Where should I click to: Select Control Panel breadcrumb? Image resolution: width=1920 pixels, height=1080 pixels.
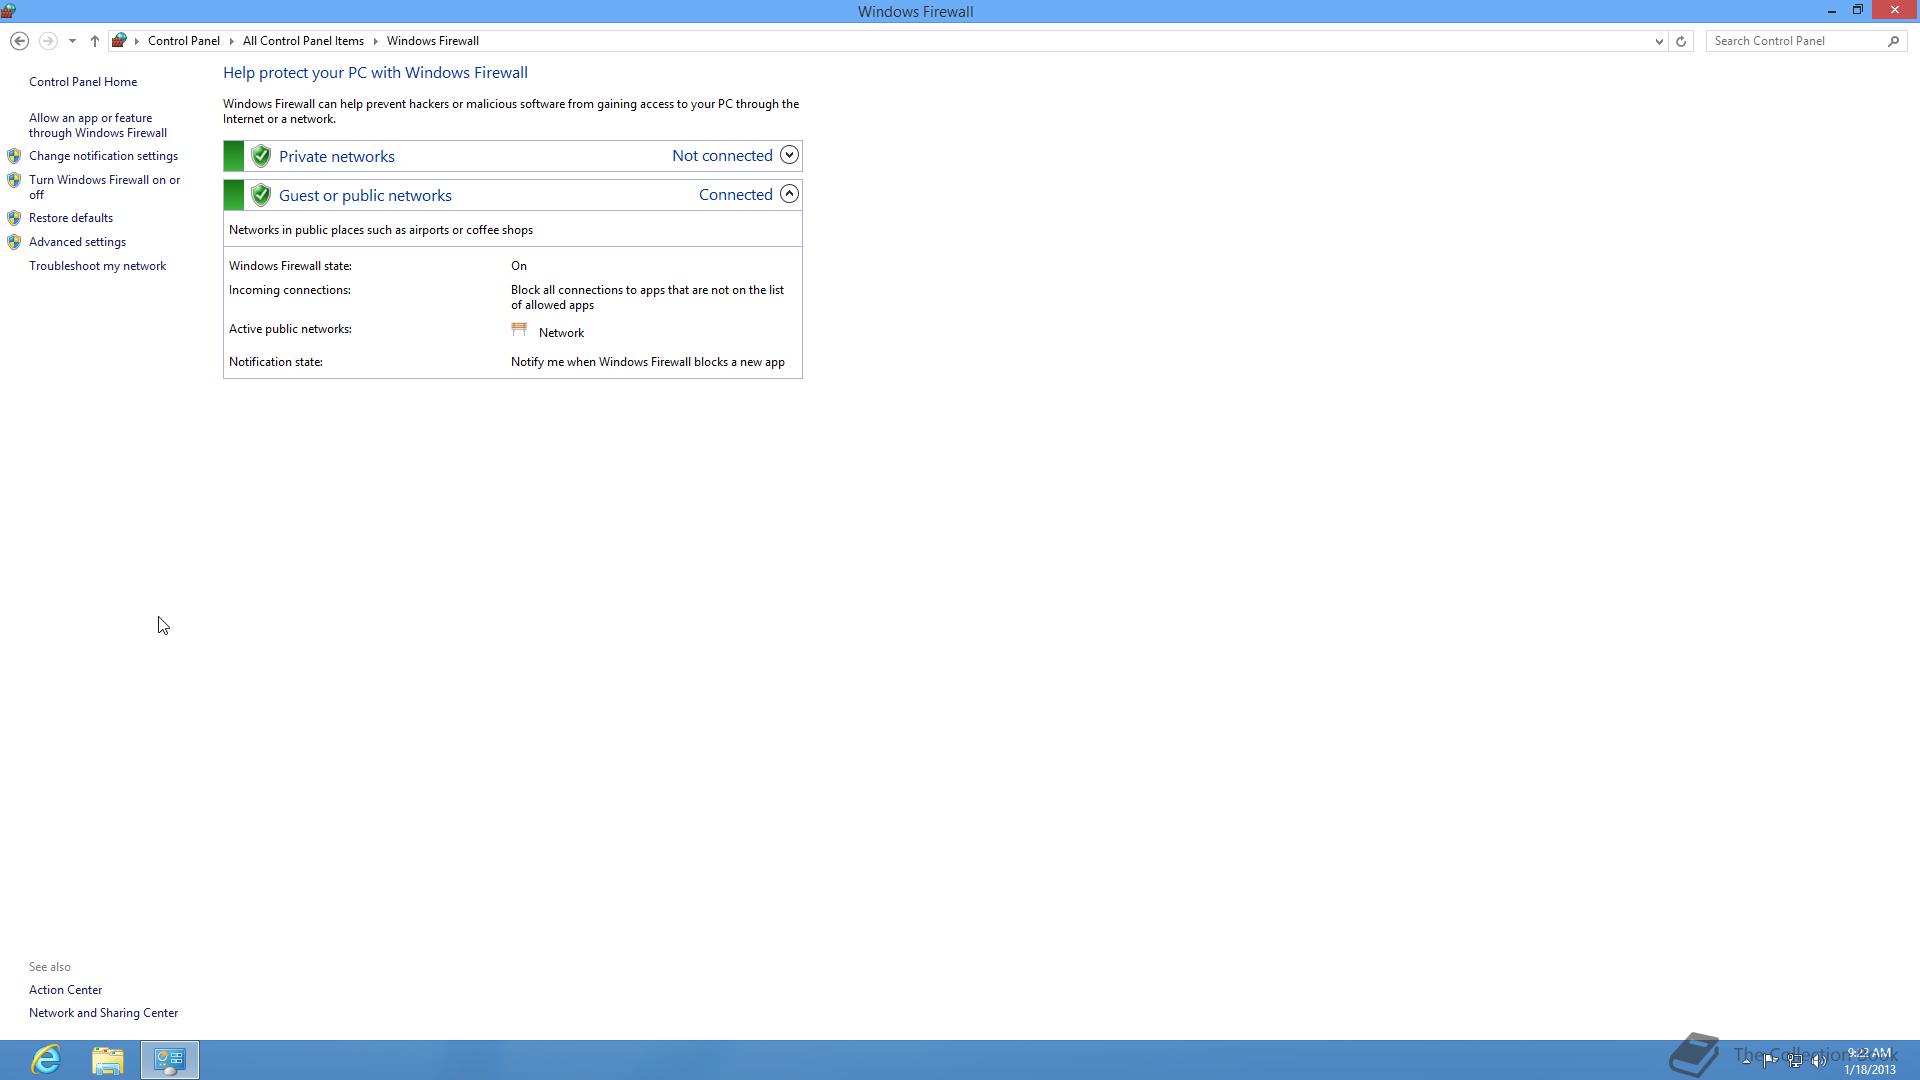click(184, 41)
